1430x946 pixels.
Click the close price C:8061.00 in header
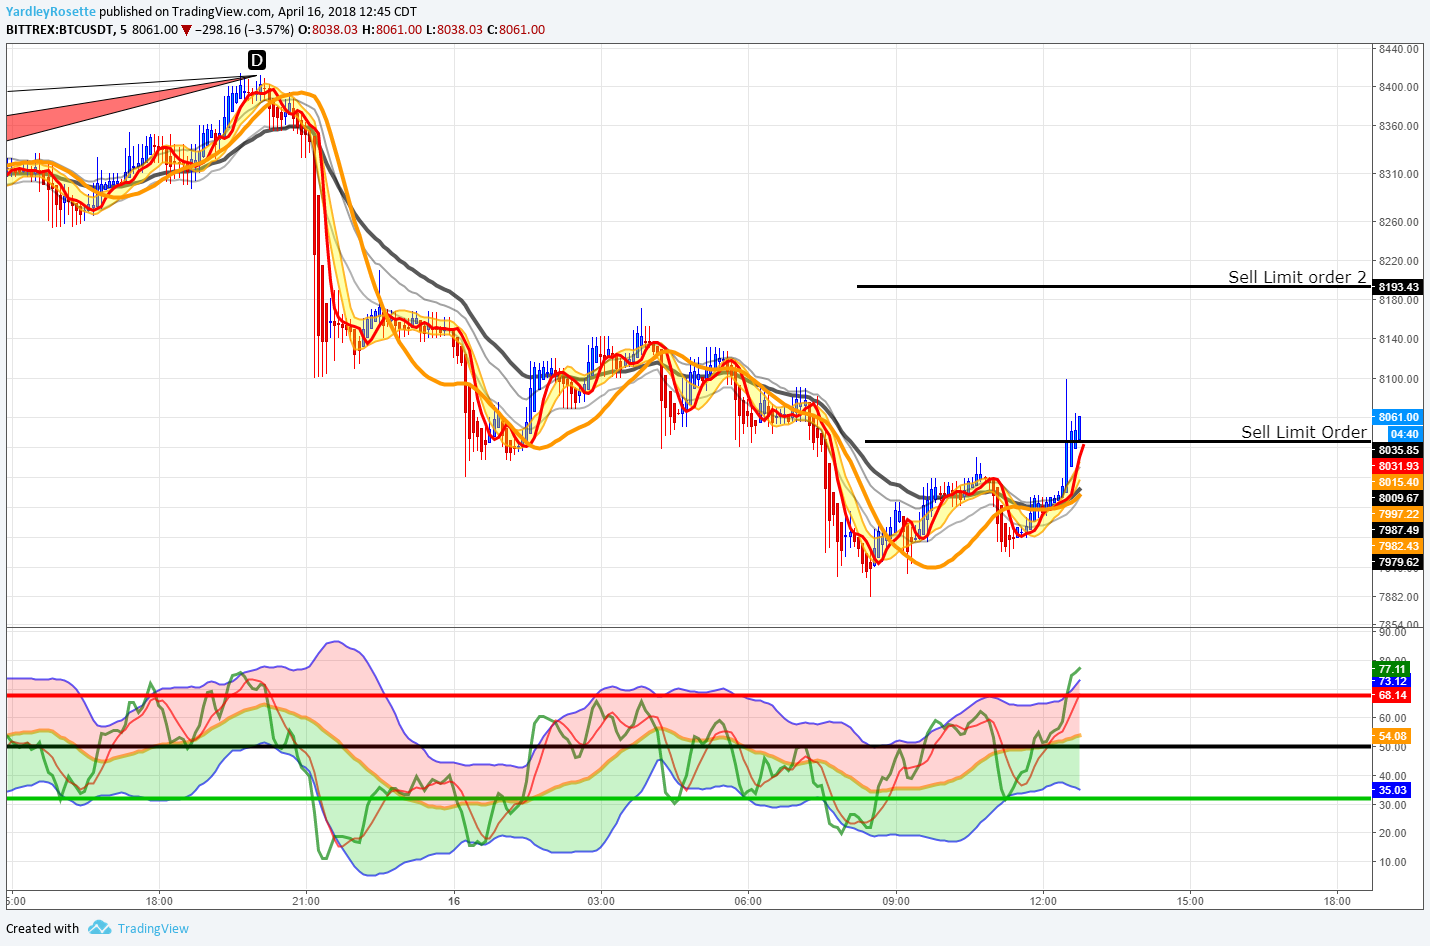[x=516, y=30]
